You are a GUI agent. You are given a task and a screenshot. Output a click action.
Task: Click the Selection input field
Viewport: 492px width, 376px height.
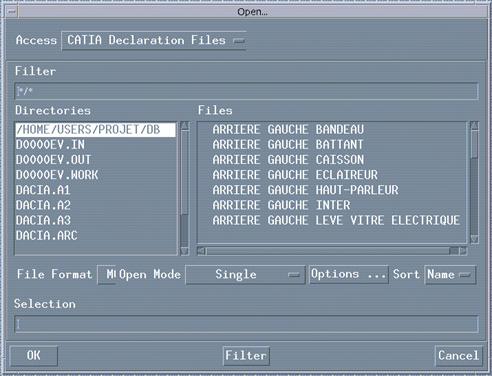pos(246,324)
